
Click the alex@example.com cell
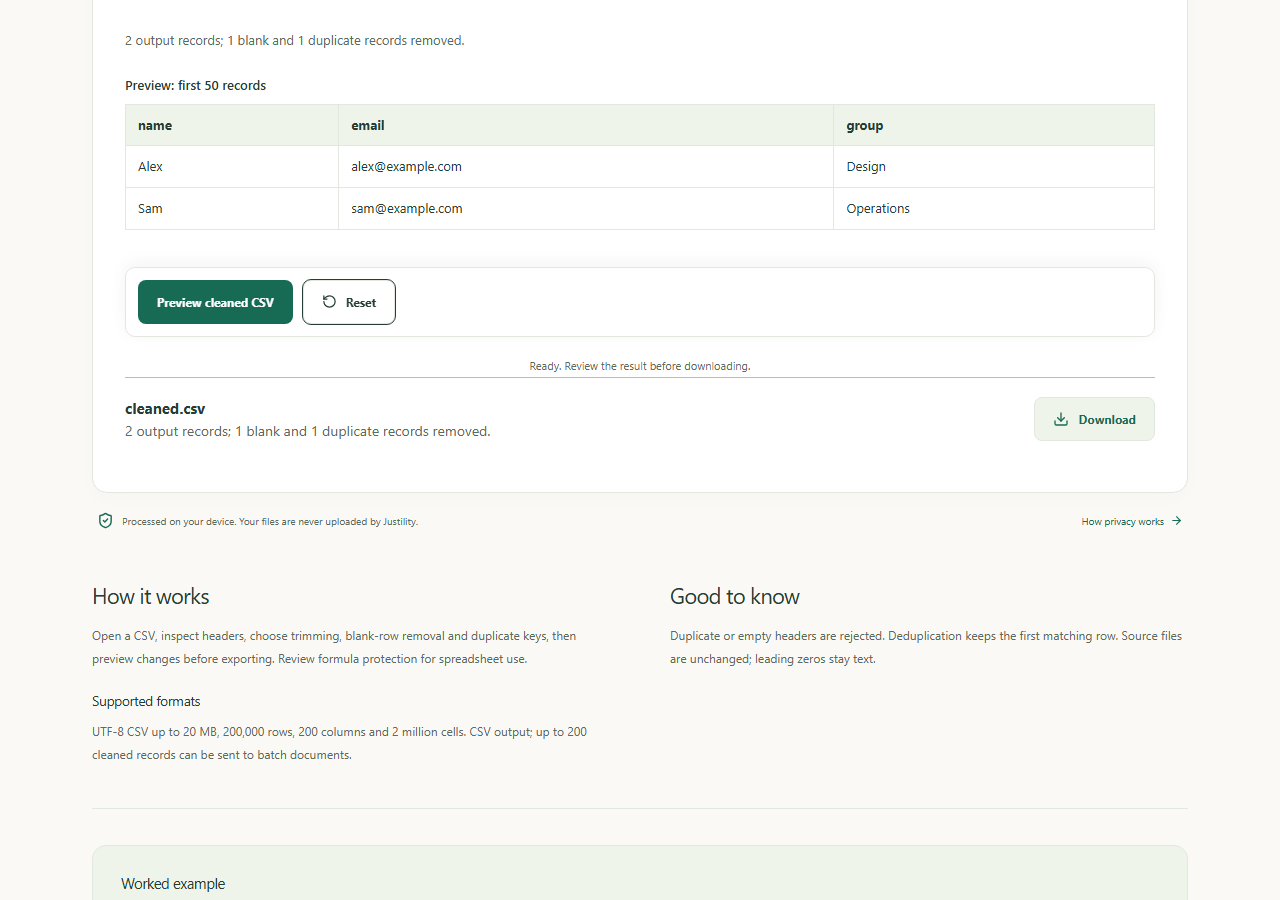(586, 167)
